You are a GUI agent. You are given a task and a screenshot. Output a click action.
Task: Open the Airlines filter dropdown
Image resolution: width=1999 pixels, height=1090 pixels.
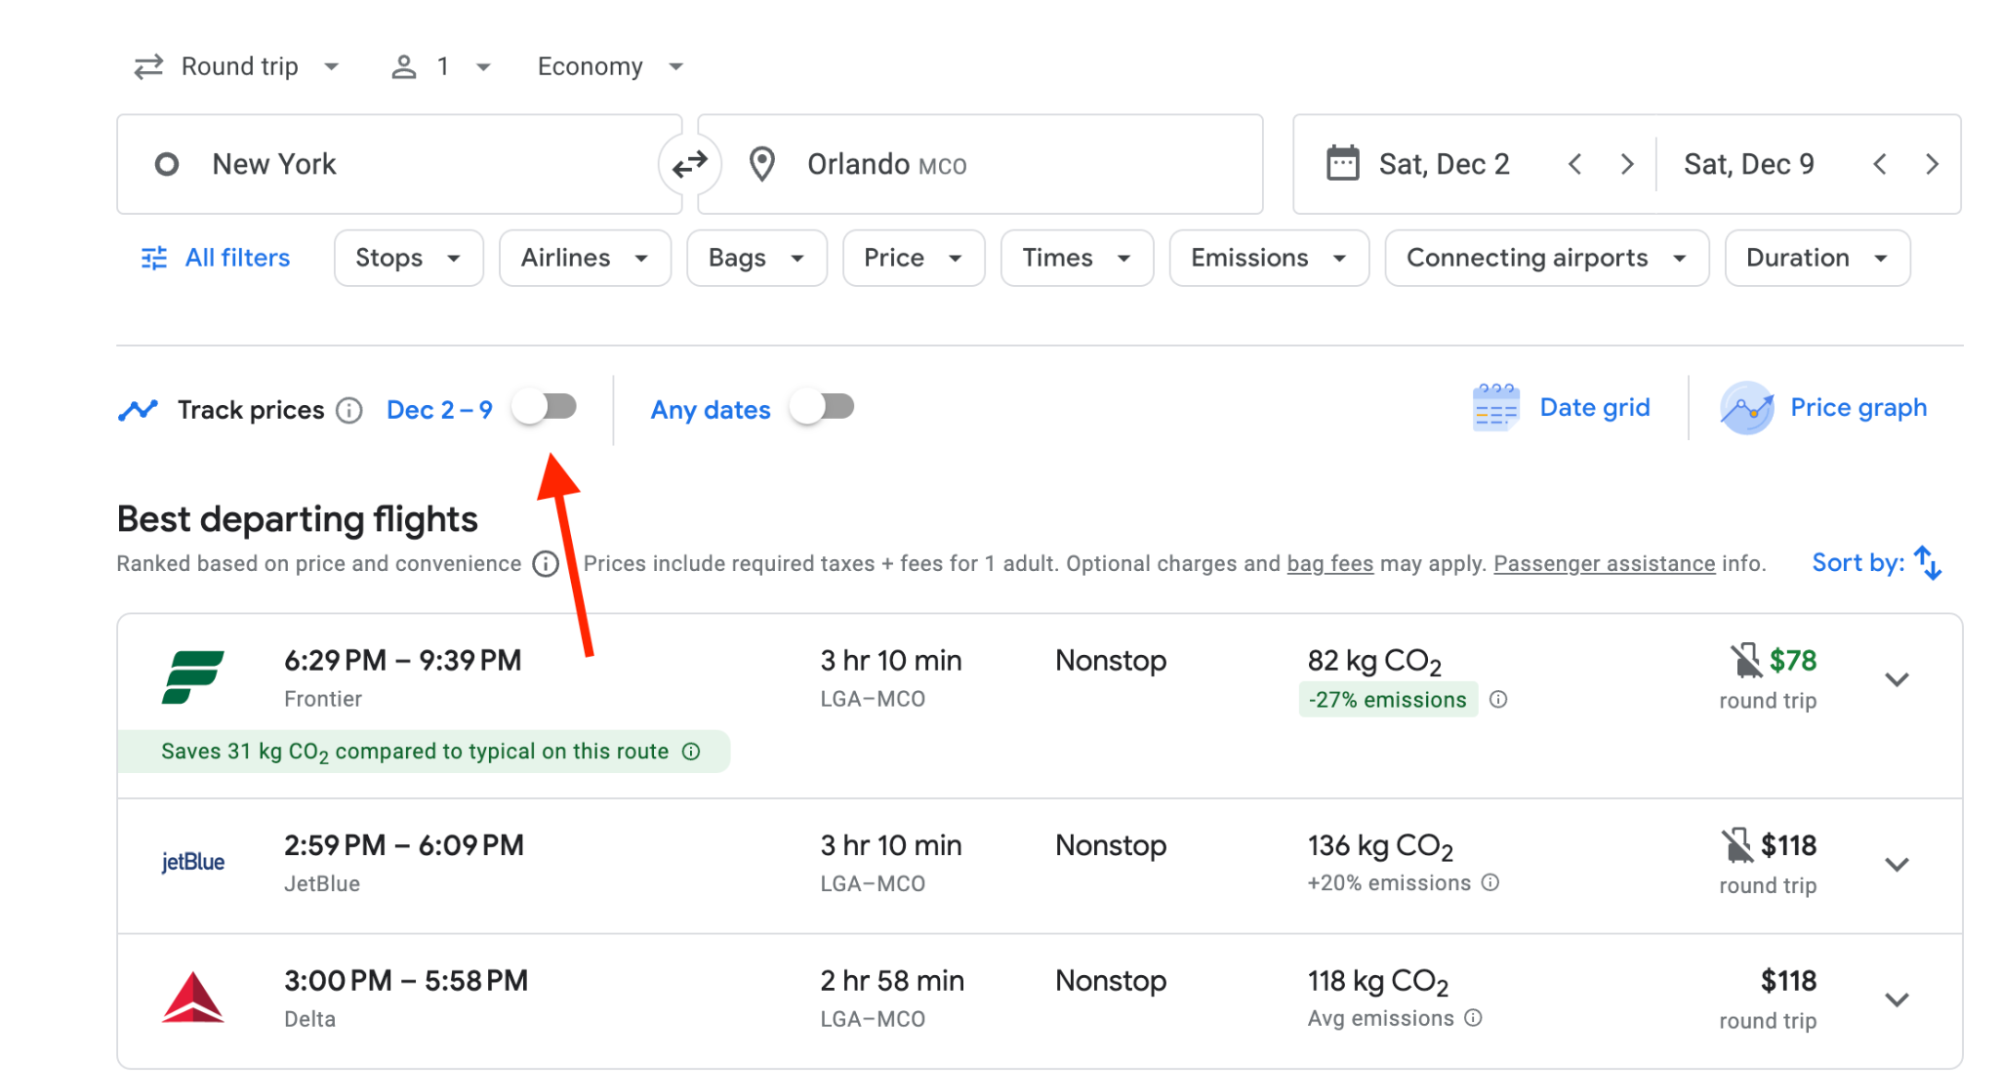(x=580, y=258)
